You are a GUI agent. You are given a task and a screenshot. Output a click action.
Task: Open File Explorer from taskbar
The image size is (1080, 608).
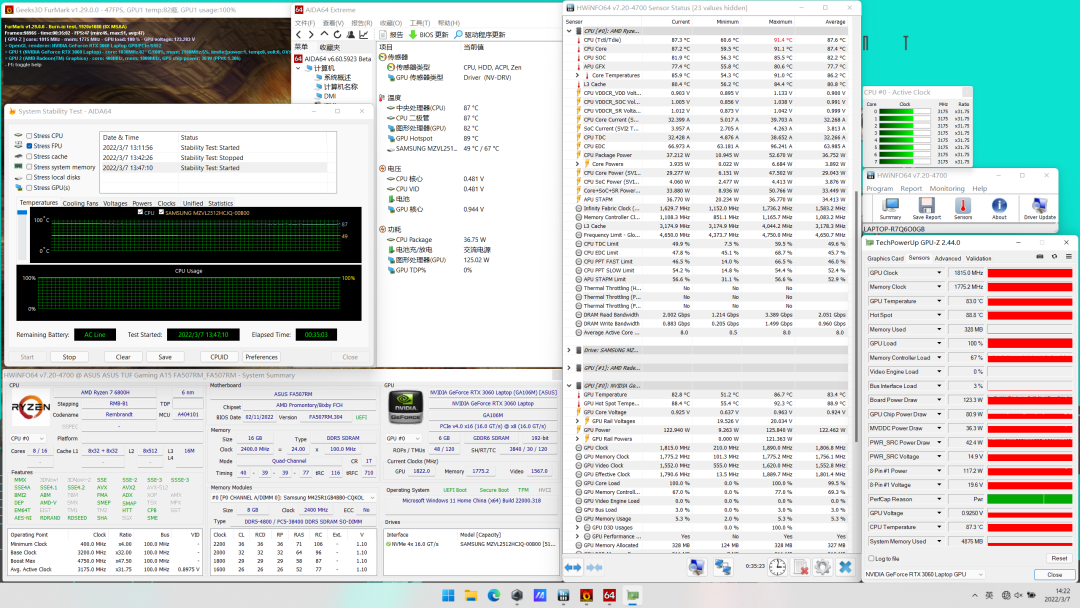[x=471, y=596]
